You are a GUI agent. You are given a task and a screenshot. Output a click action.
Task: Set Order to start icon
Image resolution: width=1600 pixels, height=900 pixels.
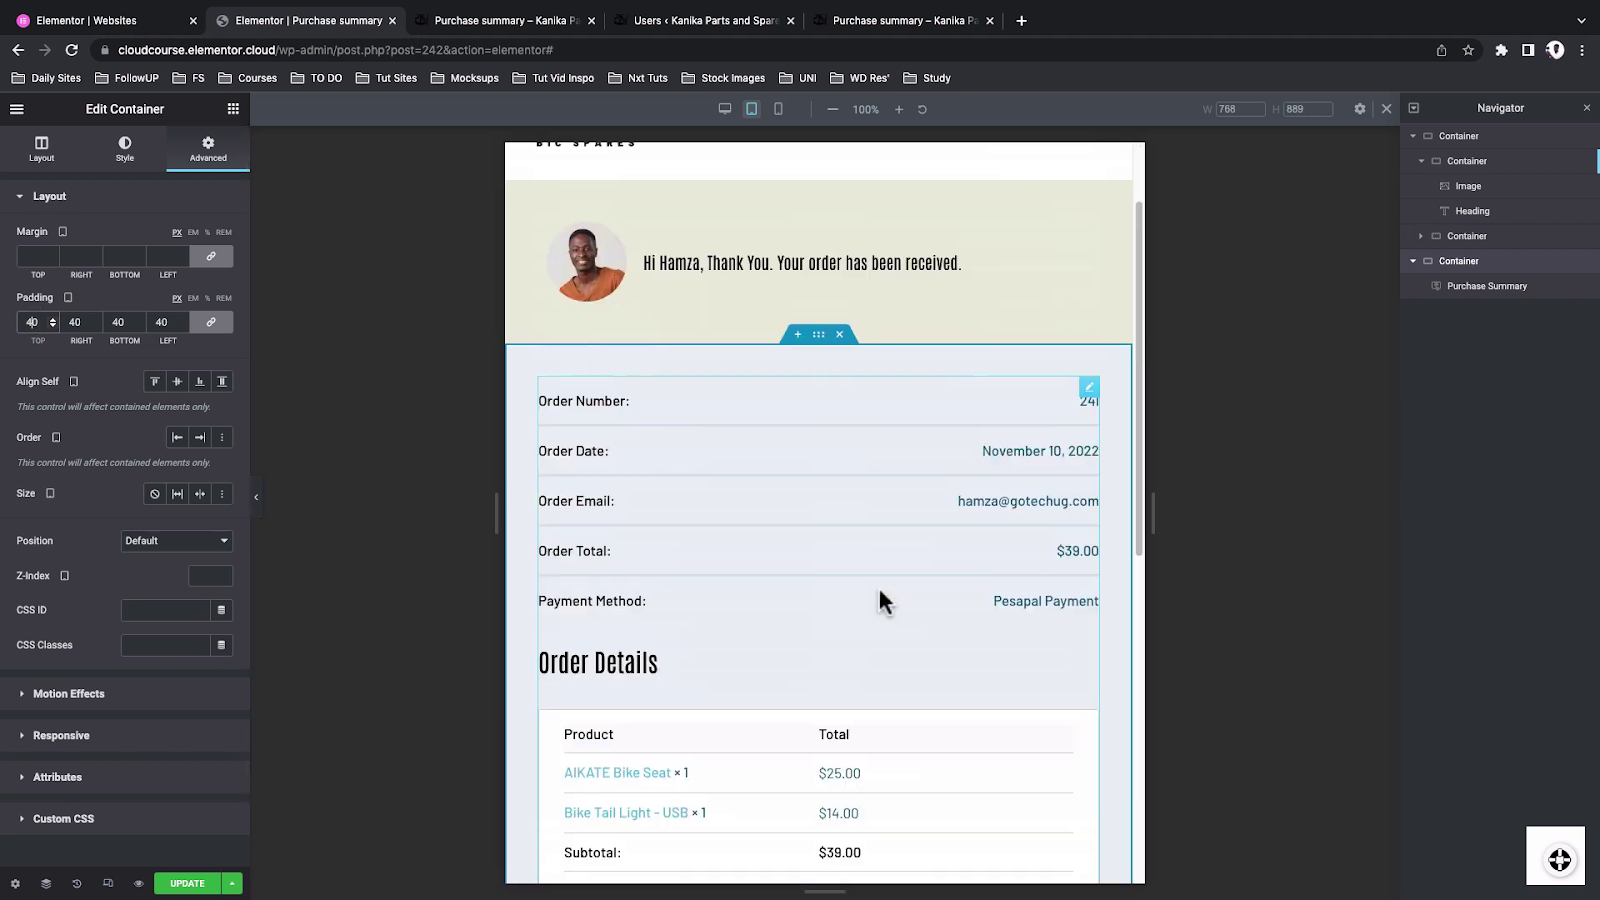pos(177,437)
